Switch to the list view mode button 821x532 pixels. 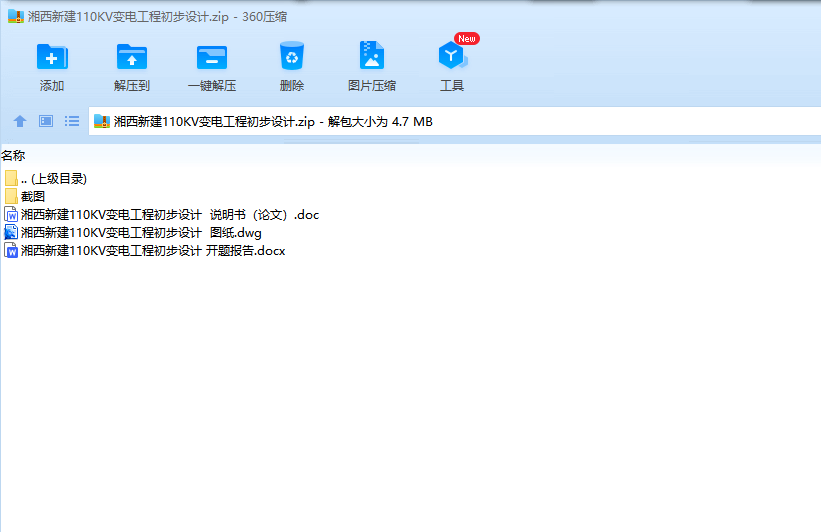tap(72, 121)
